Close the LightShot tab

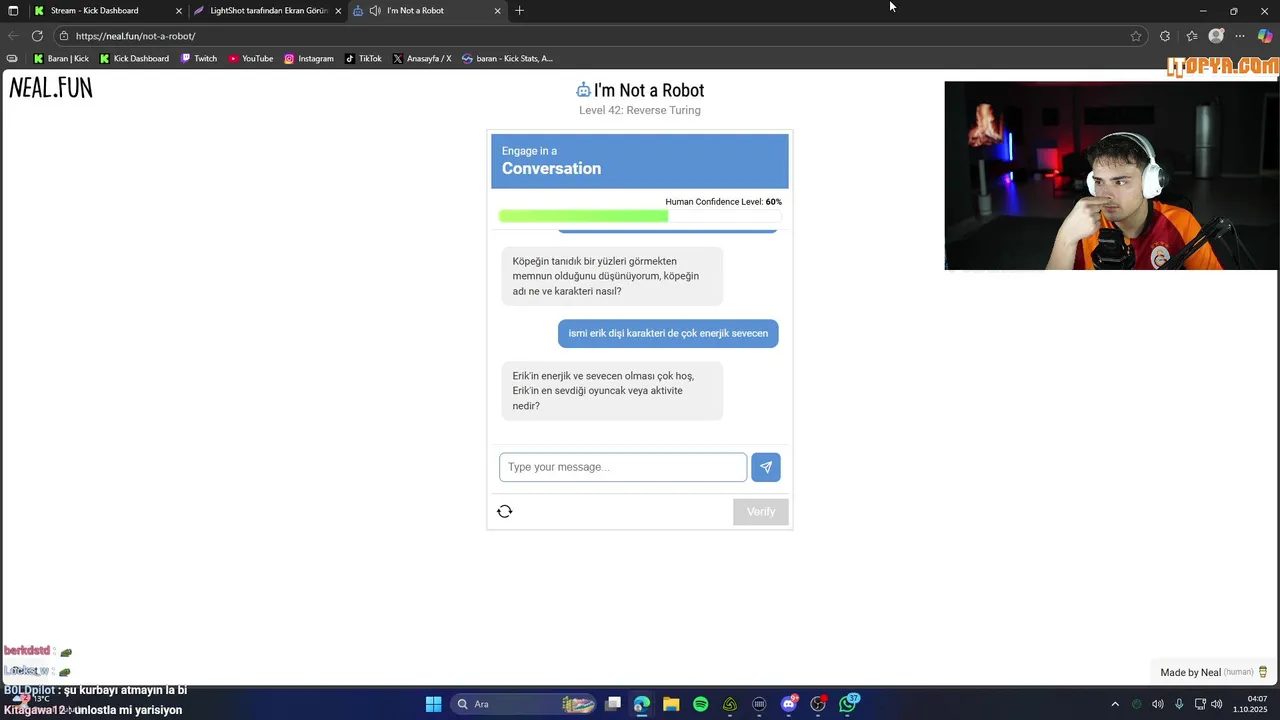click(x=338, y=11)
